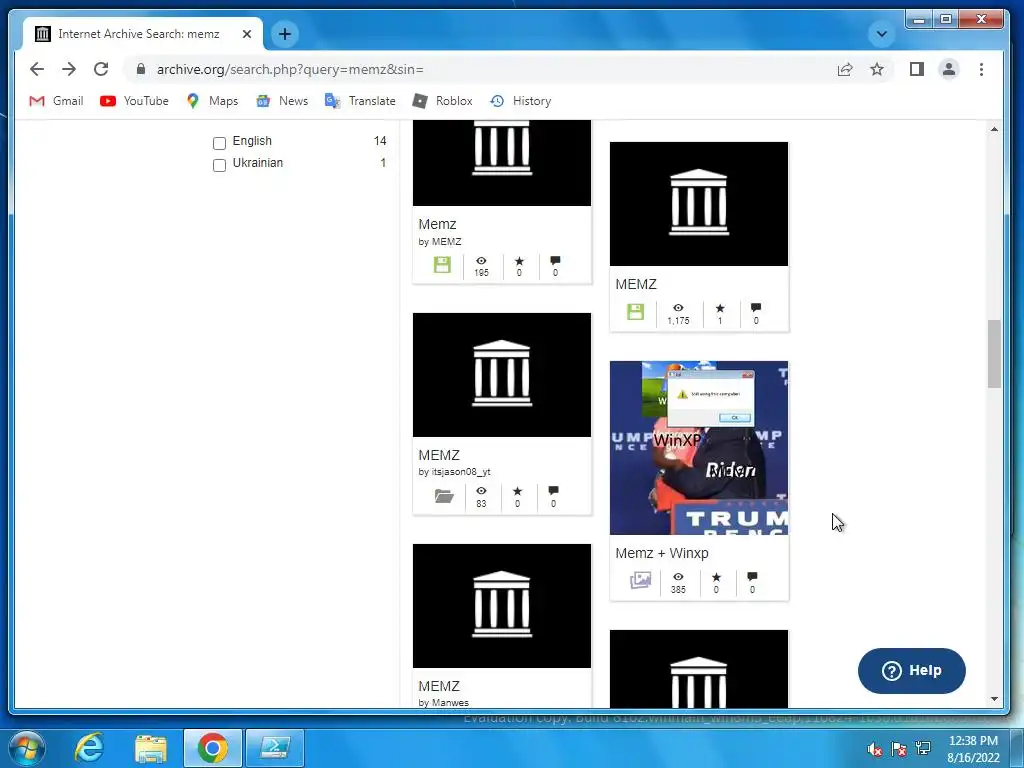Click the page vertical scrollbar thumb
The width and height of the screenshot is (1024, 768).
click(994, 354)
